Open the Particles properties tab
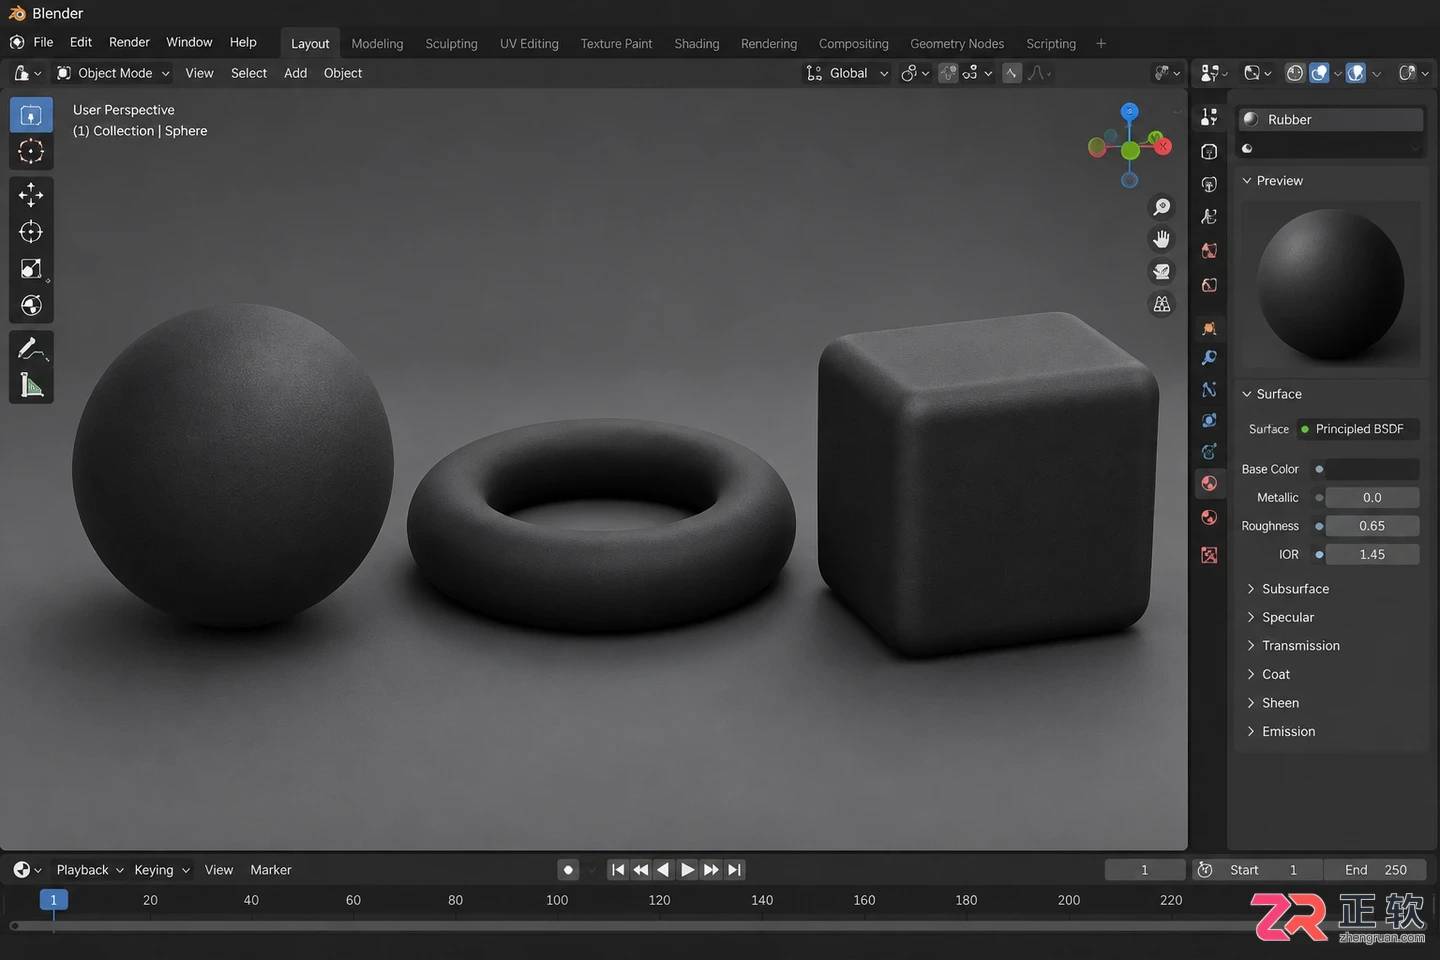1440x960 pixels. click(x=1210, y=390)
